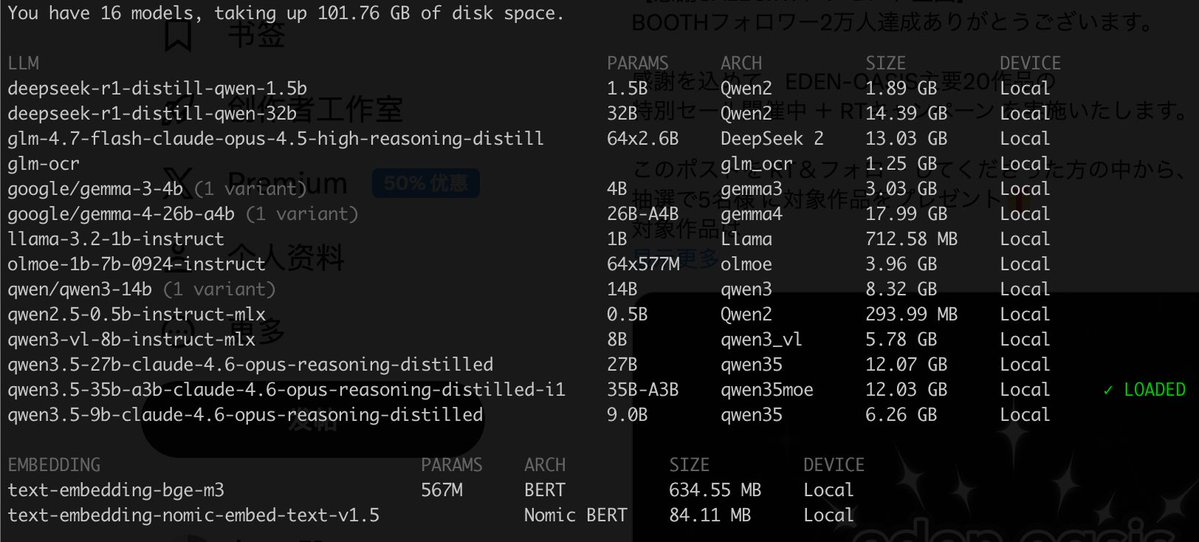Click the 634.55 MB size value

tap(715, 490)
